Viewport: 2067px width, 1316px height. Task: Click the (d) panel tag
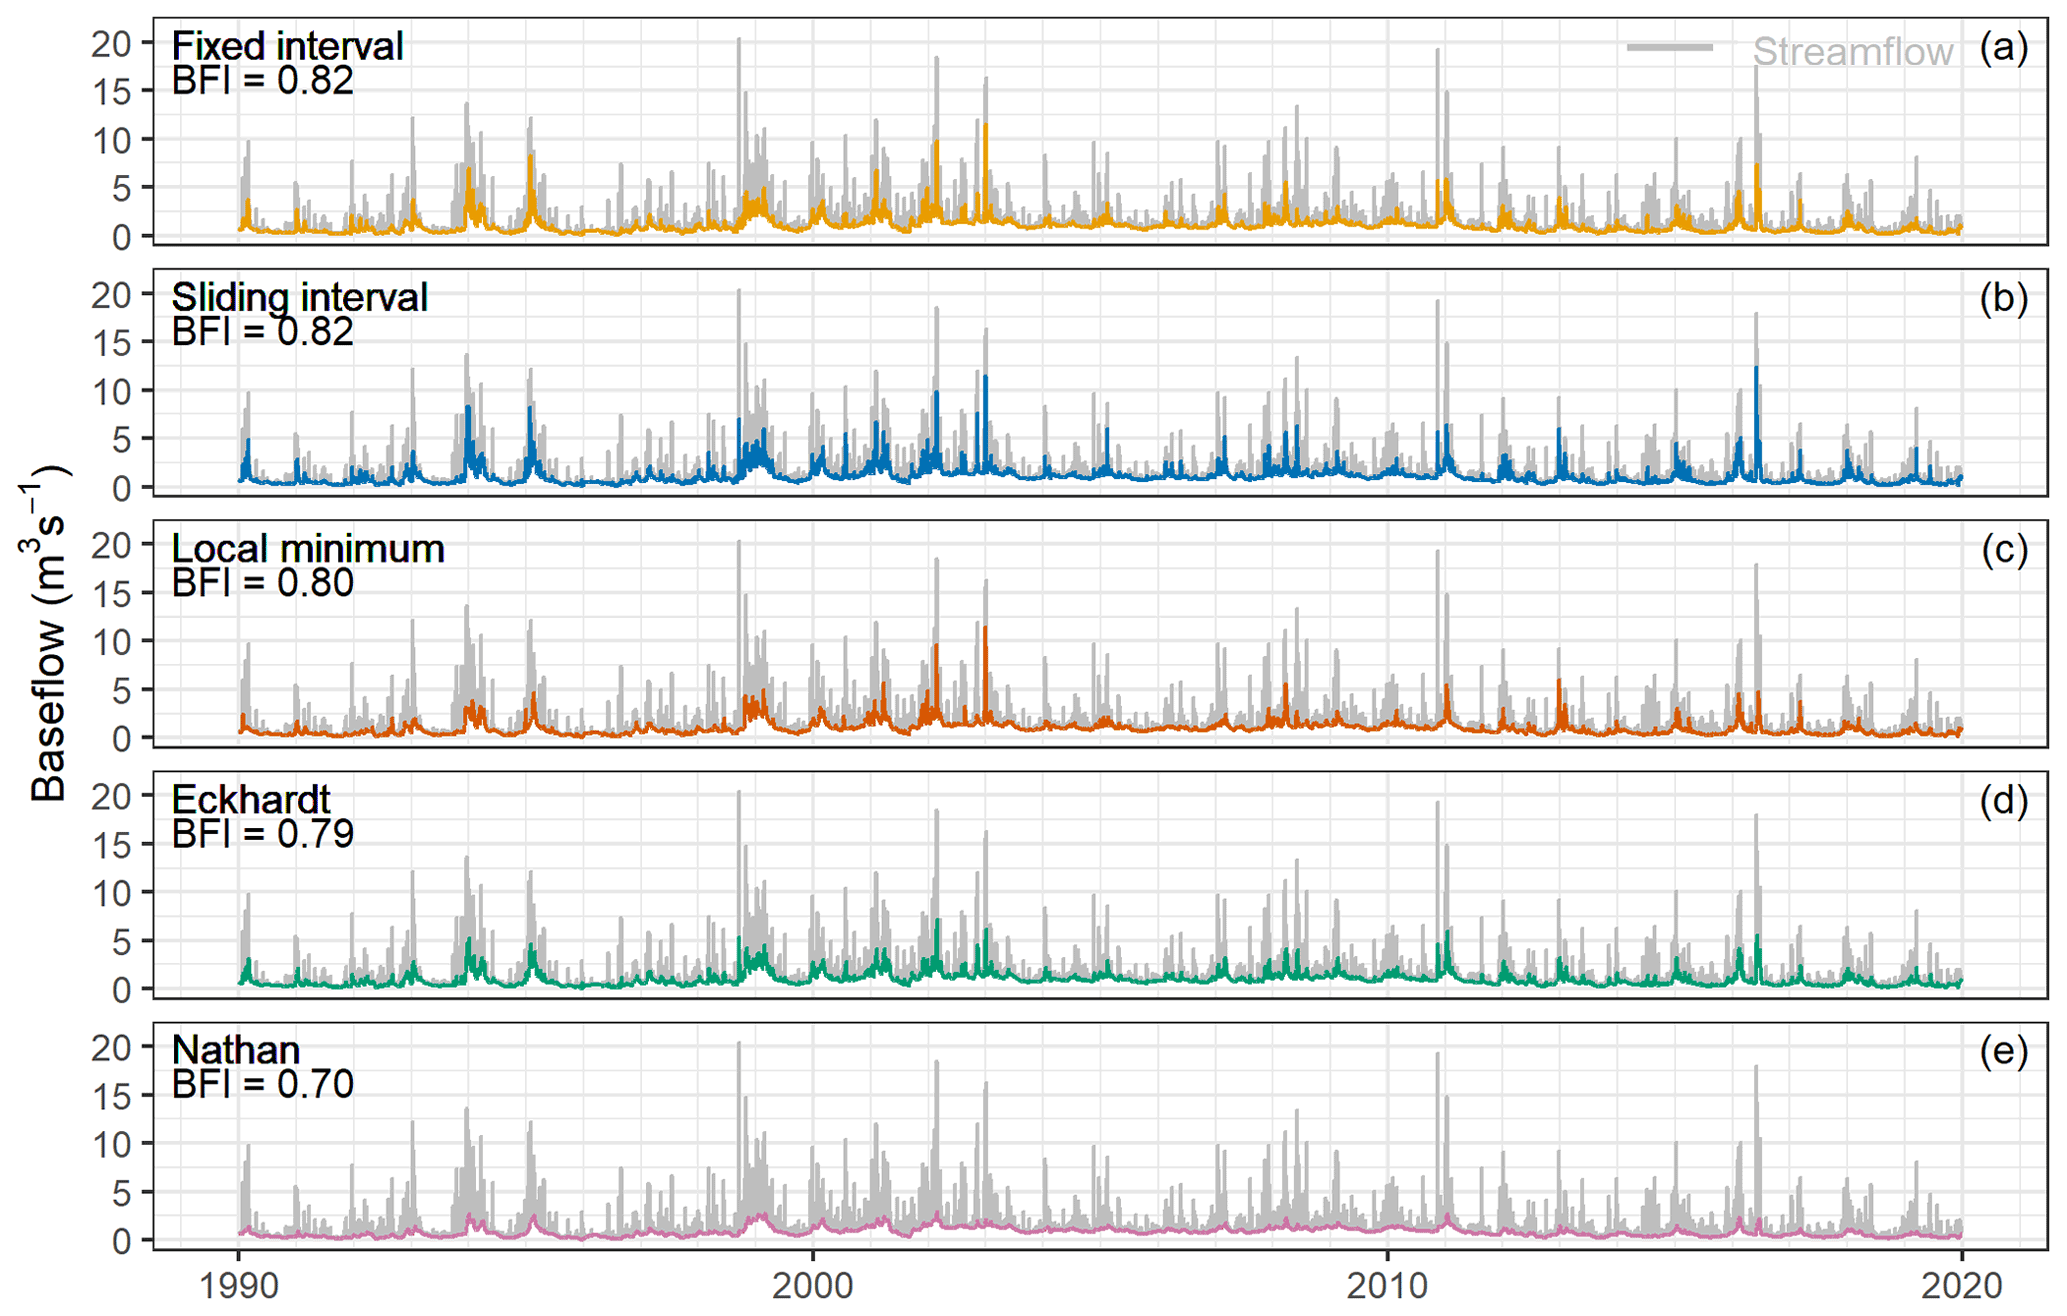[2003, 800]
